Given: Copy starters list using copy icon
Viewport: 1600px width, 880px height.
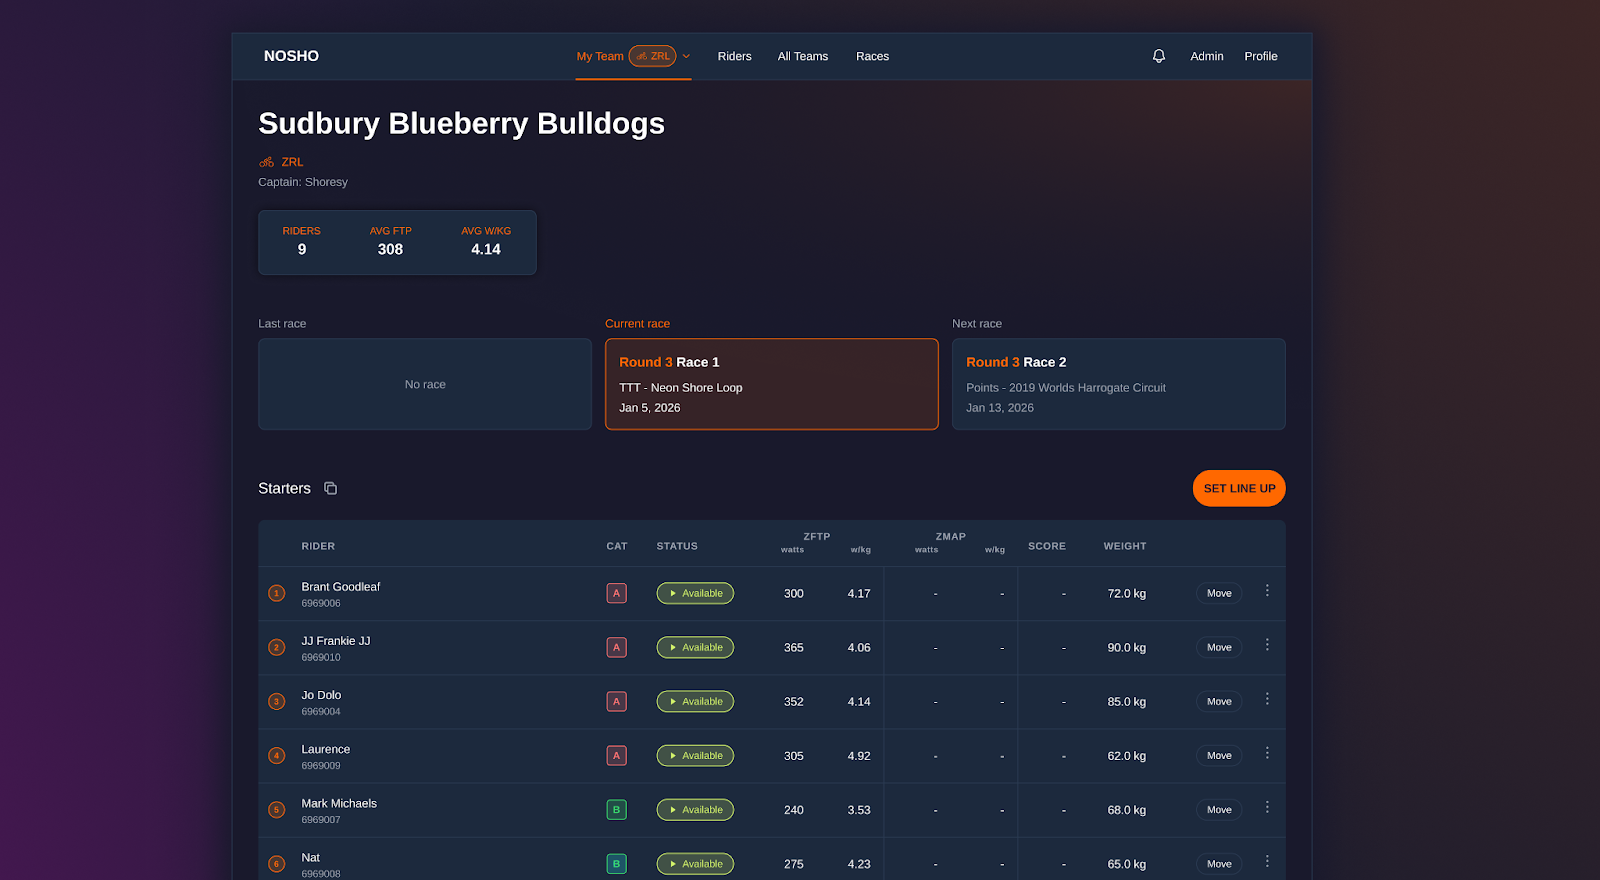Looking at the screenshot, I should coord(331,488).
